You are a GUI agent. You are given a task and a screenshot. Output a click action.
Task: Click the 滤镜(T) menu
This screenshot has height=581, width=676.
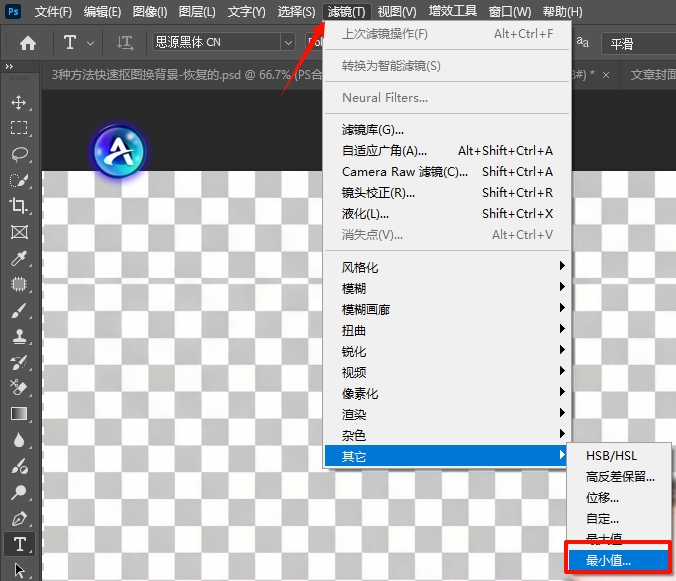click(346, 12)
